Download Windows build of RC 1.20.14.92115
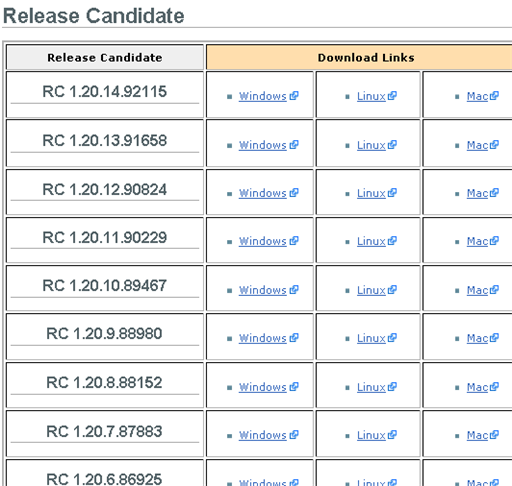Screen dimensions: 512x486 tap(262, 96)
